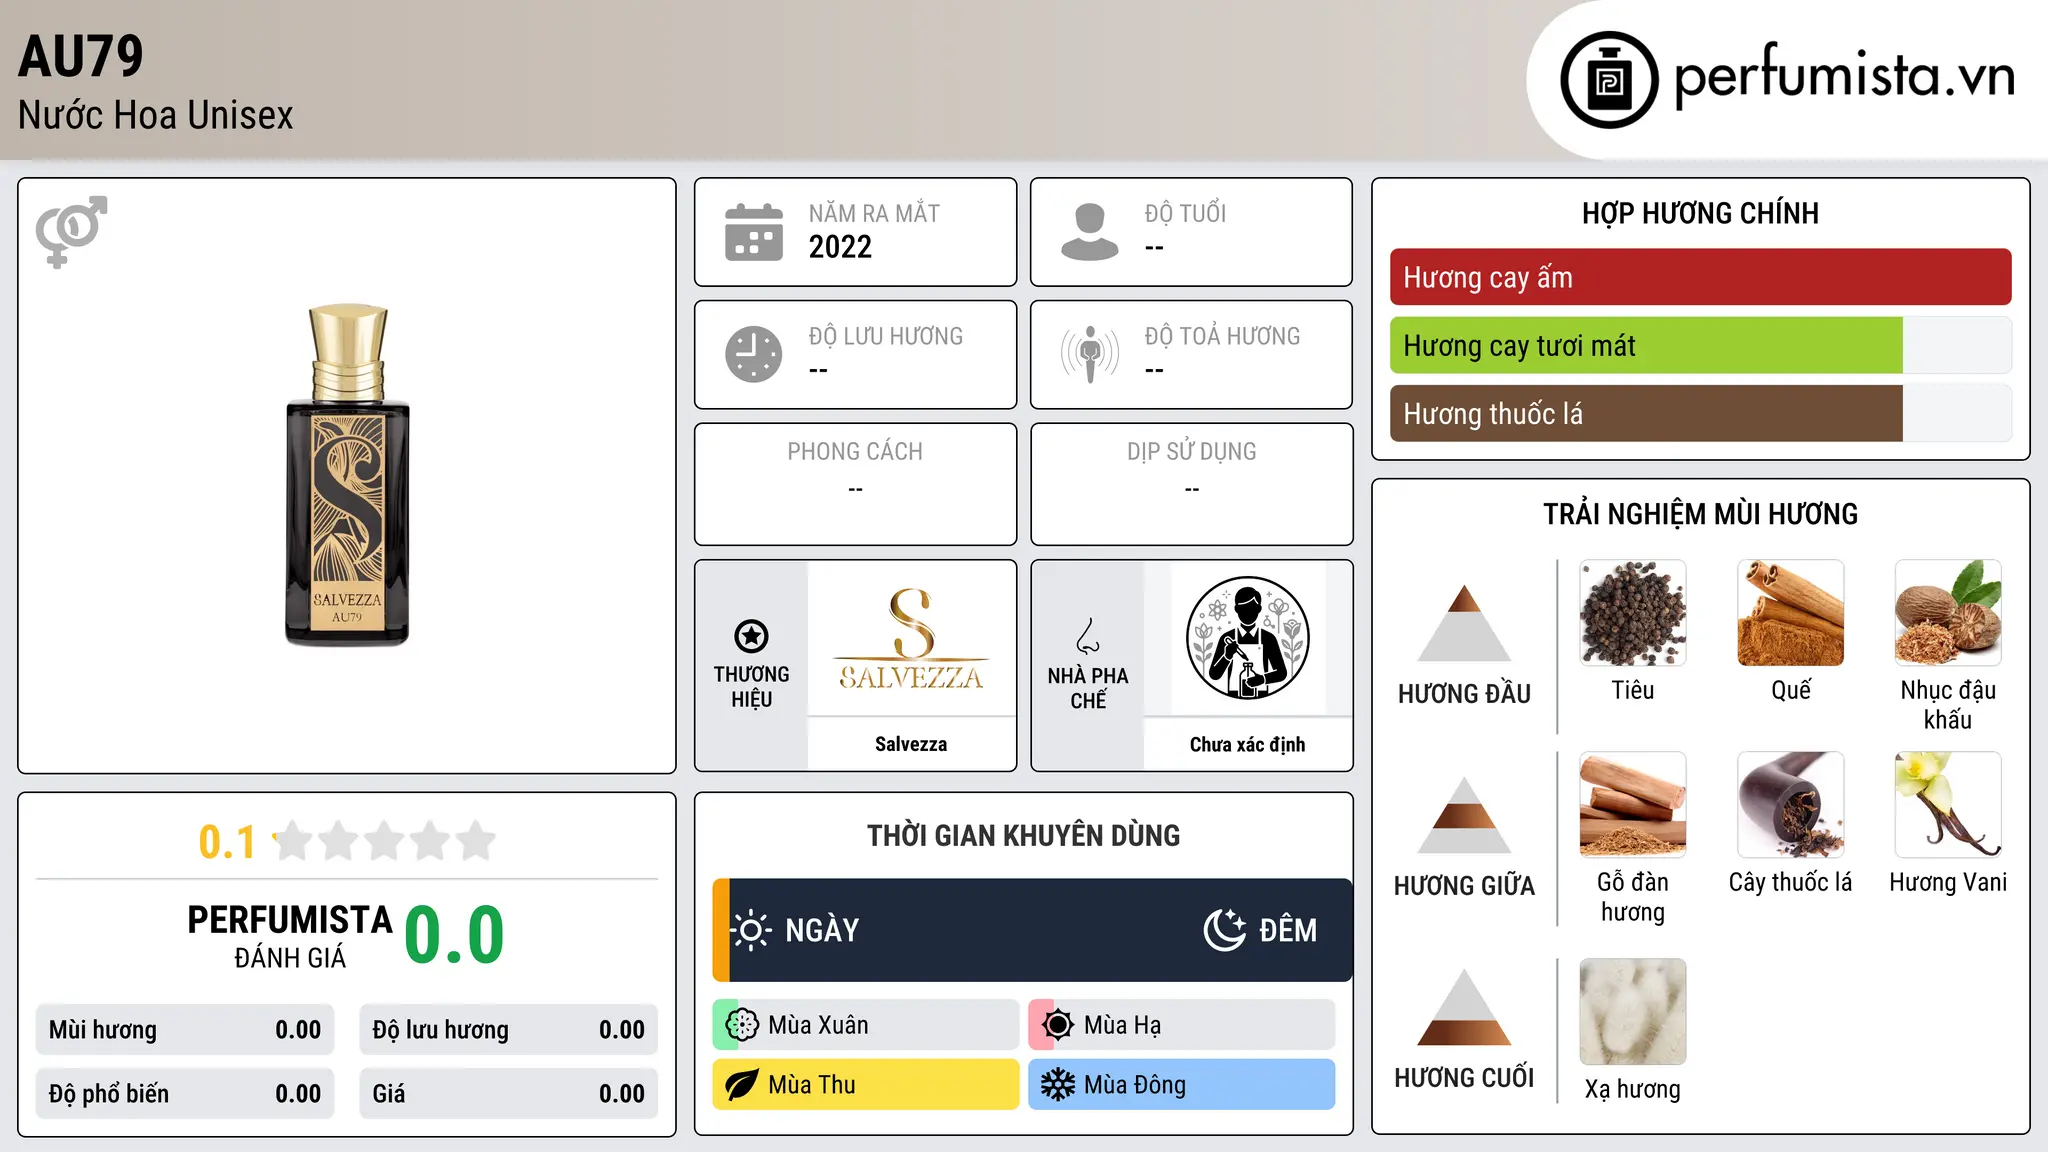The height and width of the screenshot is (1152, 2048).
Task: Click the perfumer avatar illustration
Action: pos(1248,638)
